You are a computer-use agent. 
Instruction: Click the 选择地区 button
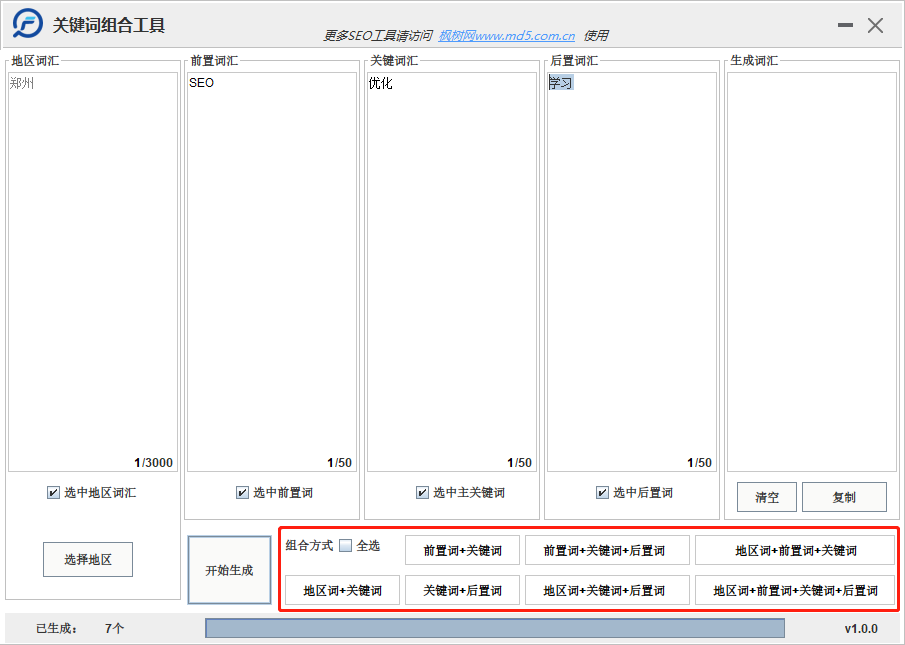click(x=88, y=559)
